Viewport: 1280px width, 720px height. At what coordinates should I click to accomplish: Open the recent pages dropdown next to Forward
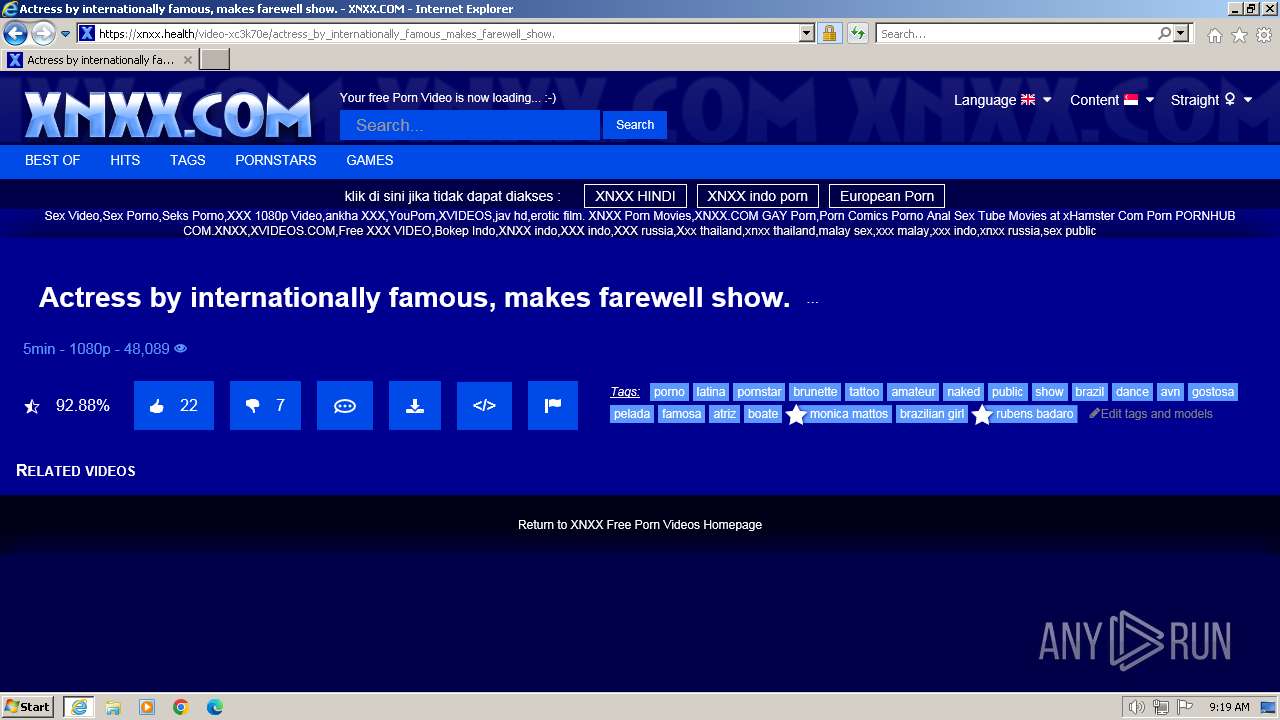coord(65,33)
